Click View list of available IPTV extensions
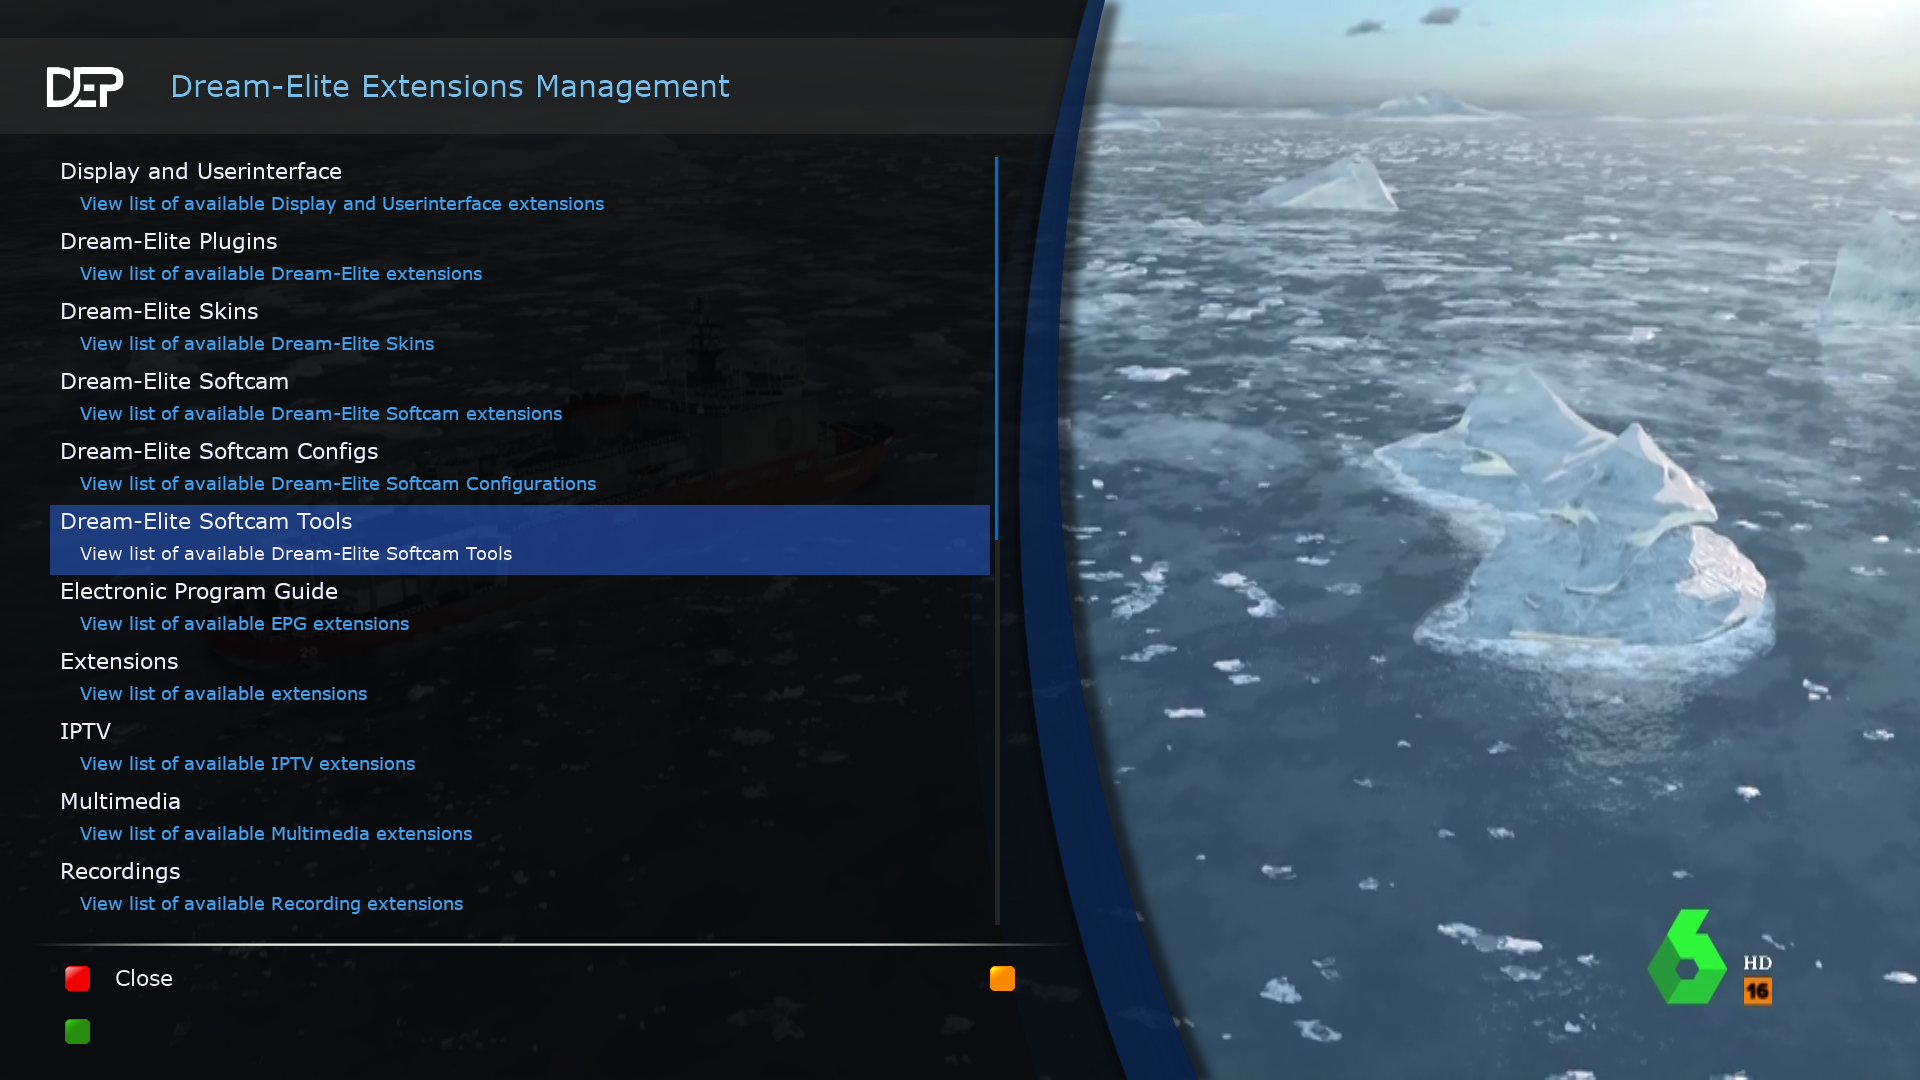This screenshot has height=1080, width=1920. (x=247, y=764)
